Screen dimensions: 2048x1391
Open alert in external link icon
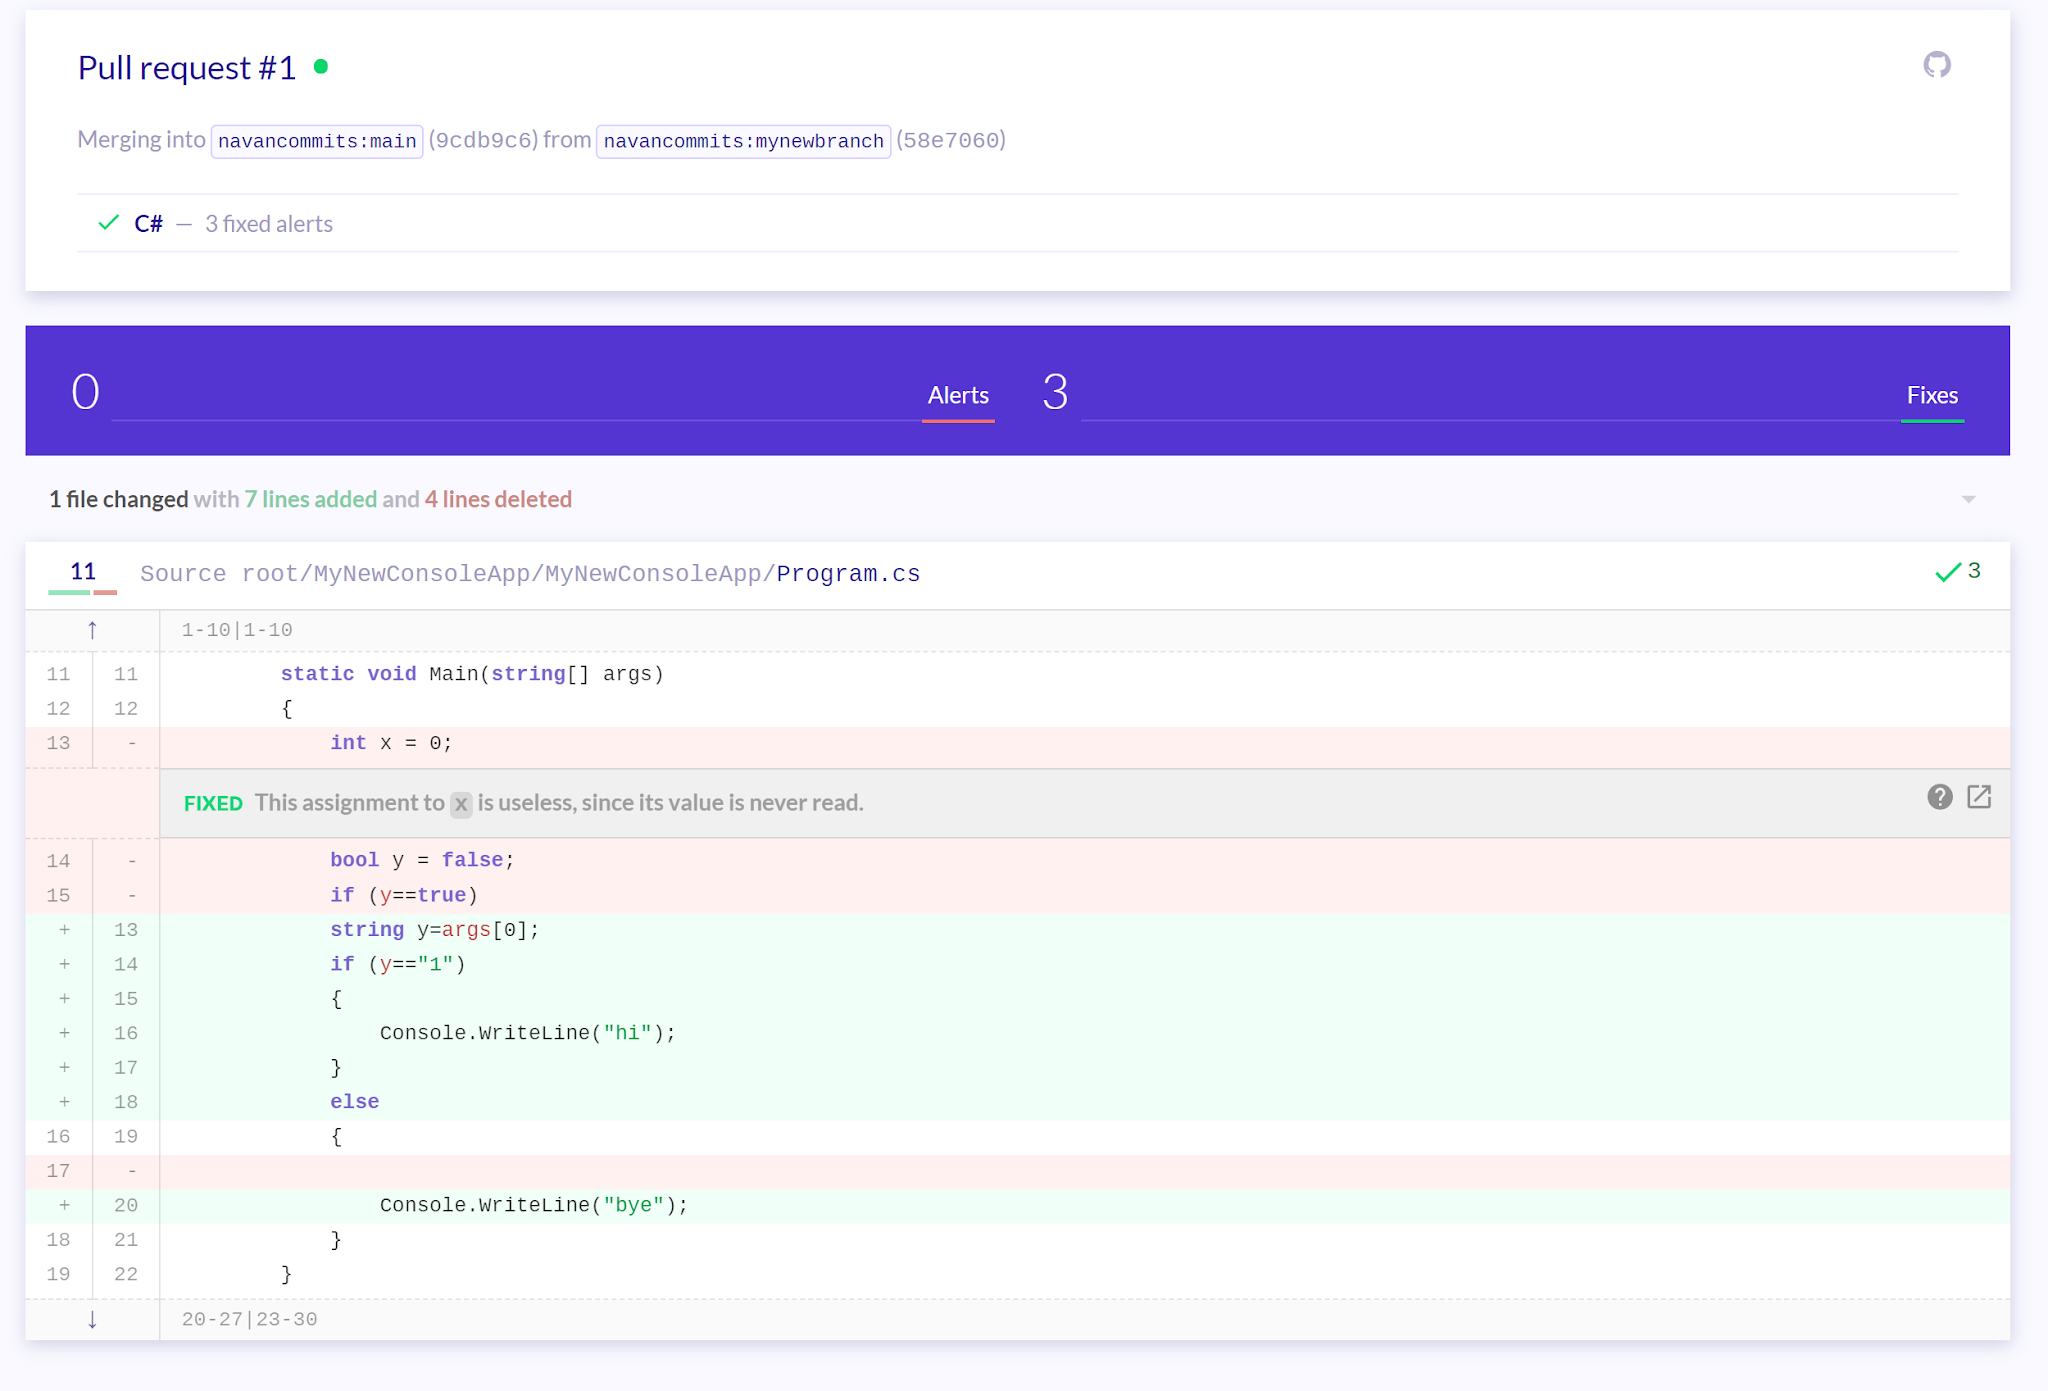click(1979, 797)
